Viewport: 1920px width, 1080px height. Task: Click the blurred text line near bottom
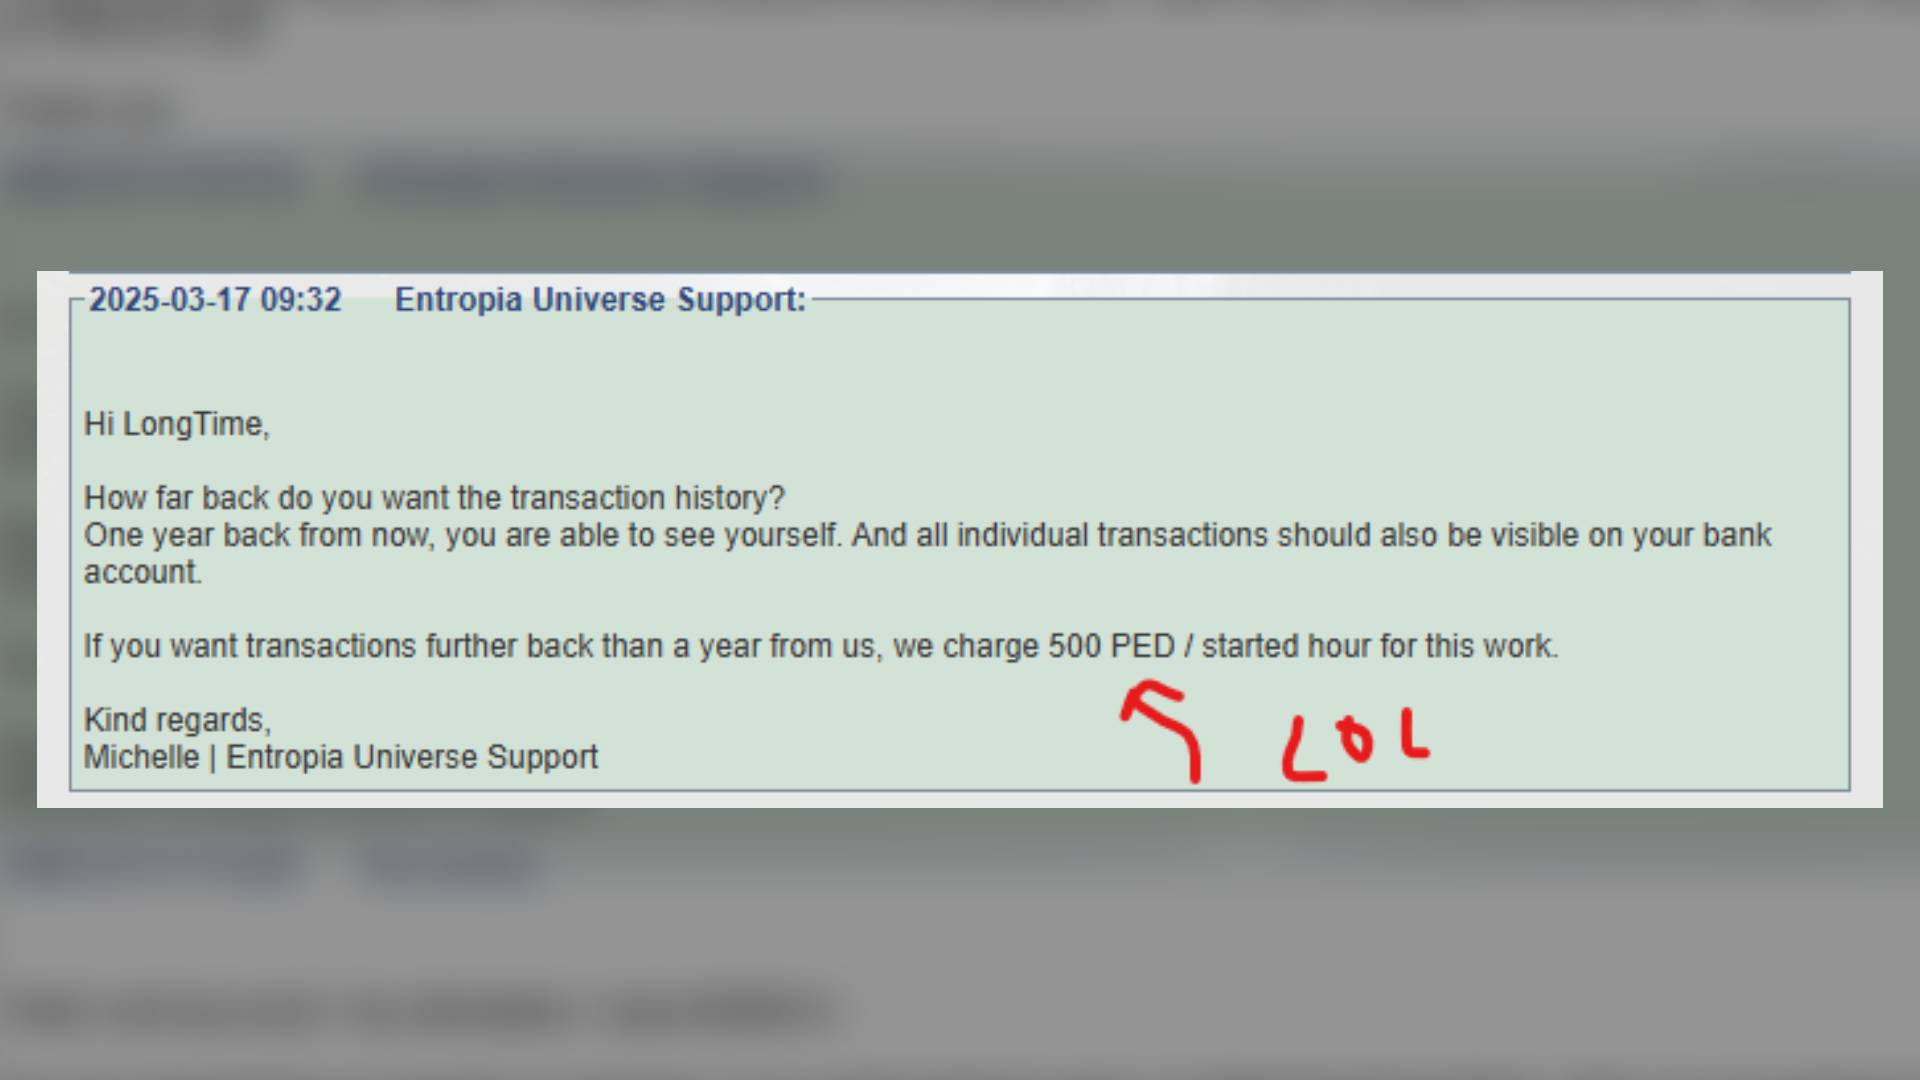420,1012
